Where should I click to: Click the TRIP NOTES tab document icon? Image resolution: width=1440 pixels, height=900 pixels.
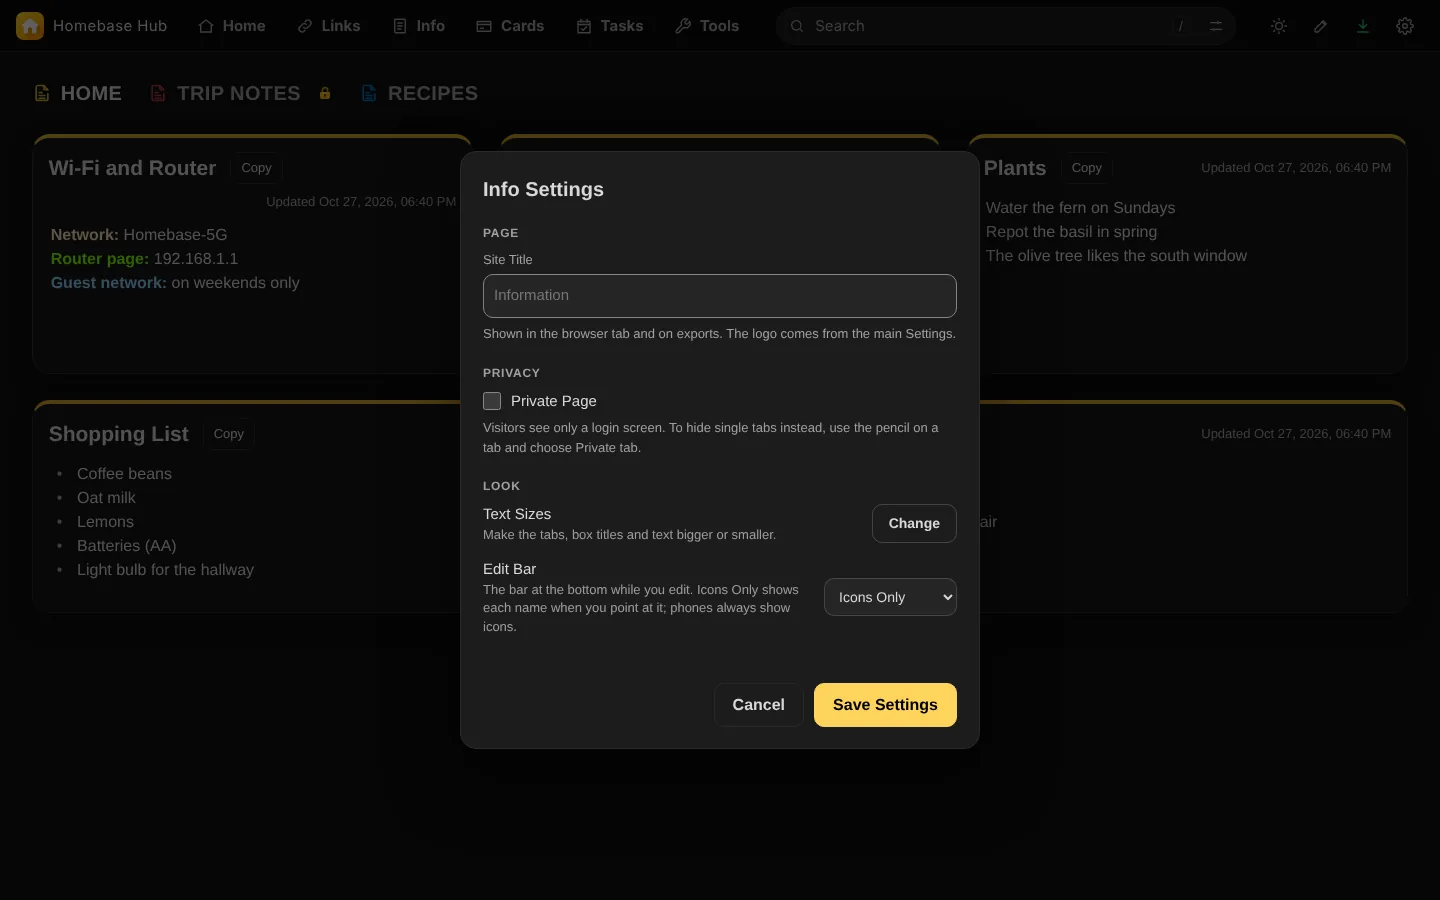click(158, 93)
